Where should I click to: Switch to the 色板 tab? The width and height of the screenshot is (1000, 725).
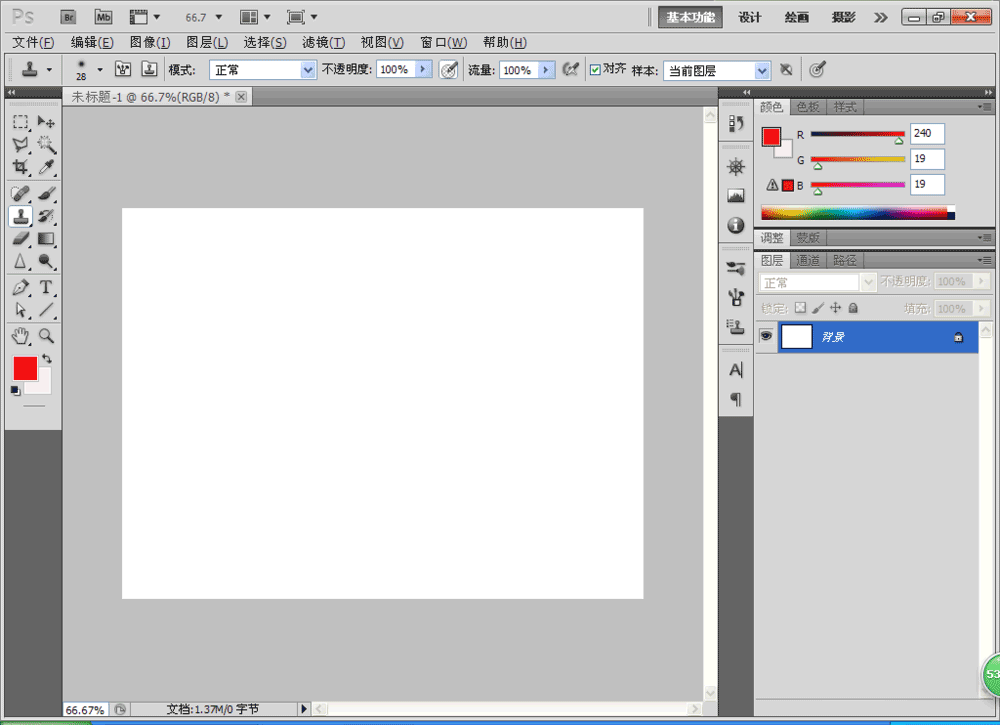click(808, 107)
